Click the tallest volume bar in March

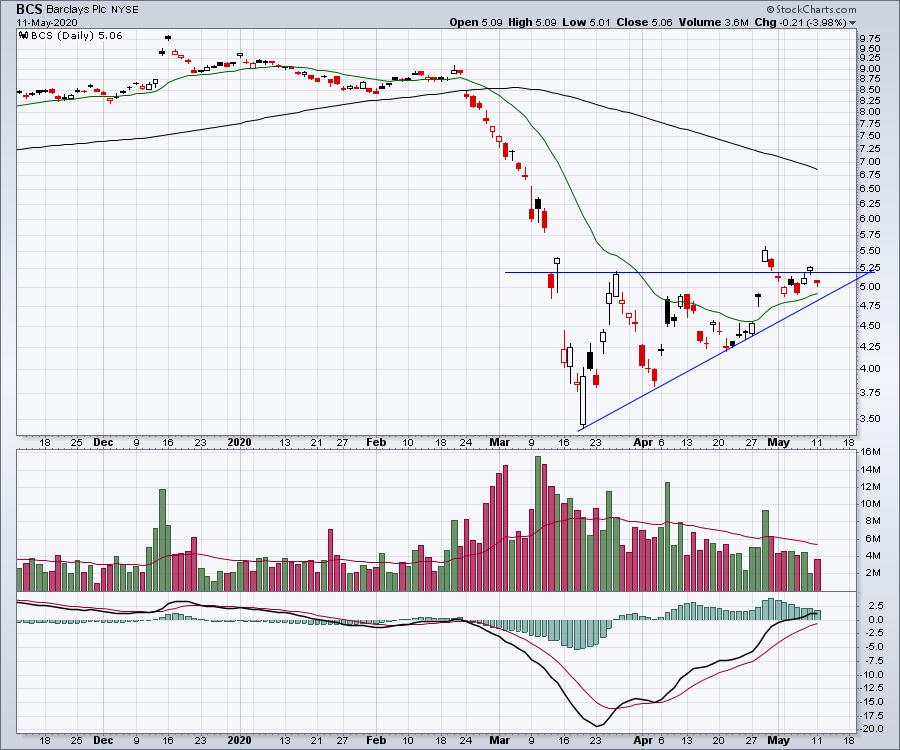[538, 523]
